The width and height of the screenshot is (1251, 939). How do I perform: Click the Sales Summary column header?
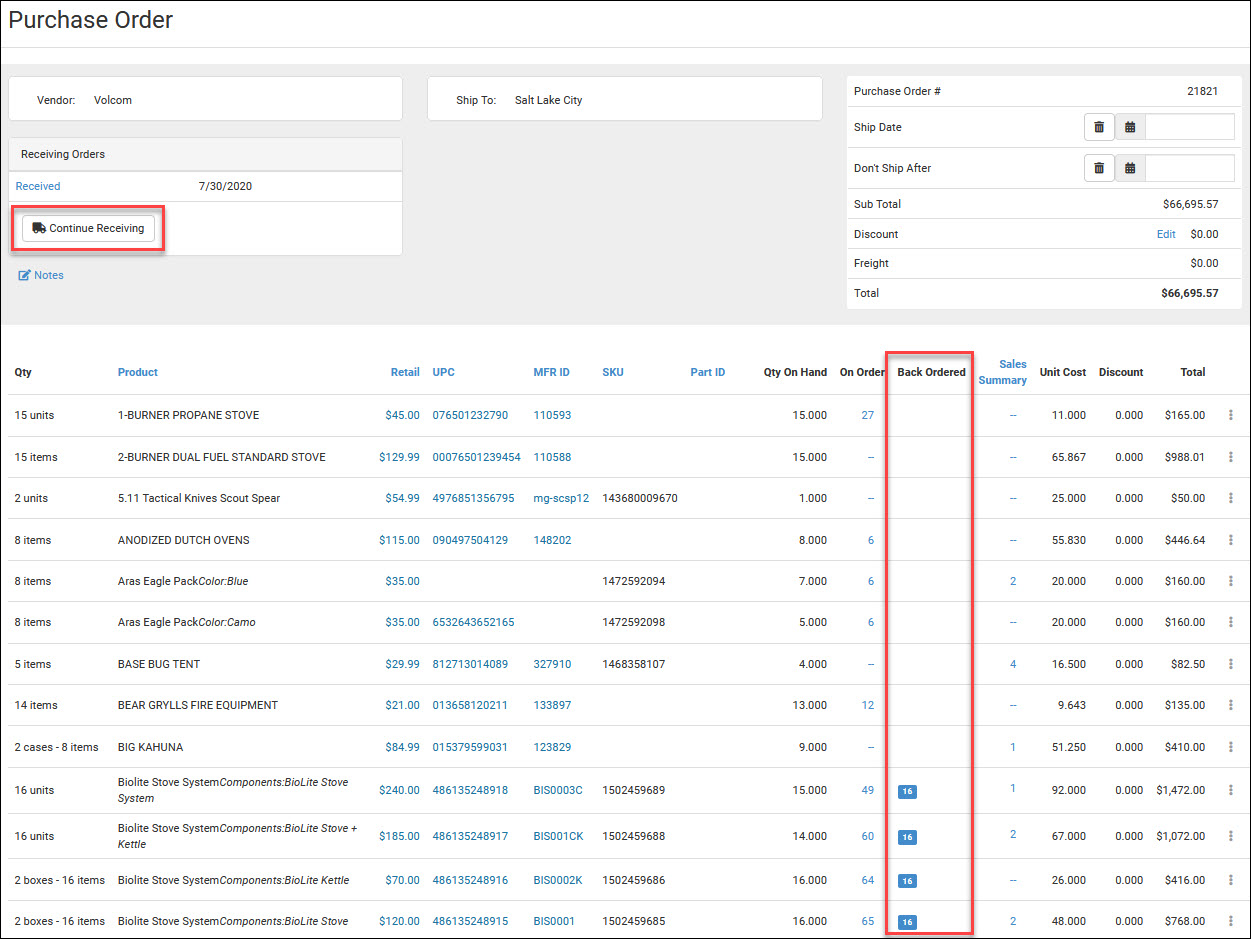click(1003, 372)
